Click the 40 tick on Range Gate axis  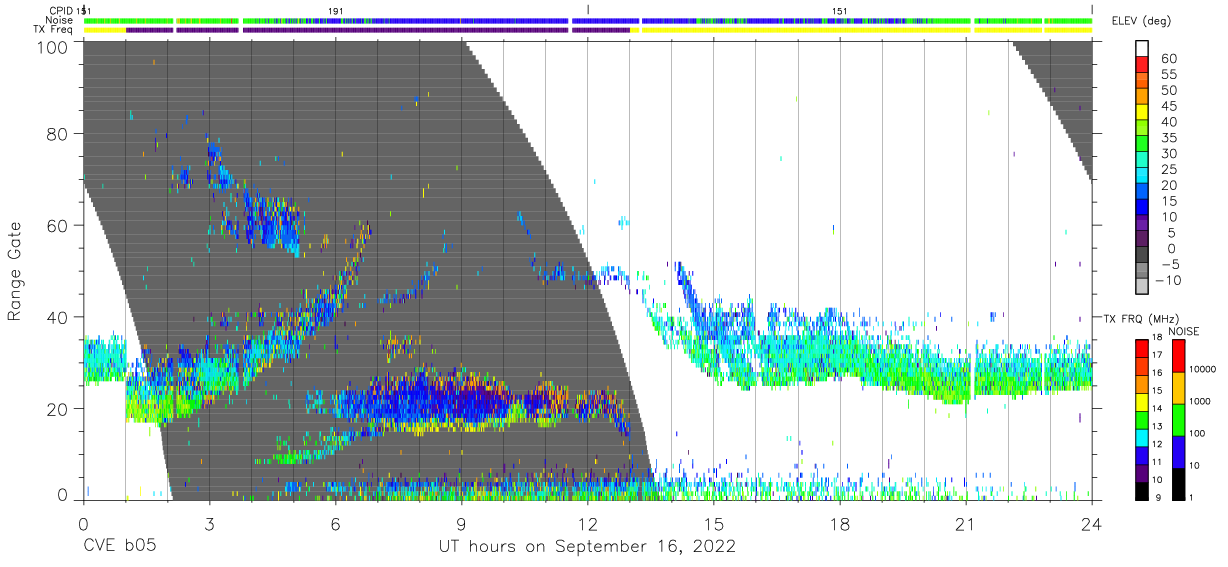[x=58, y=317]
